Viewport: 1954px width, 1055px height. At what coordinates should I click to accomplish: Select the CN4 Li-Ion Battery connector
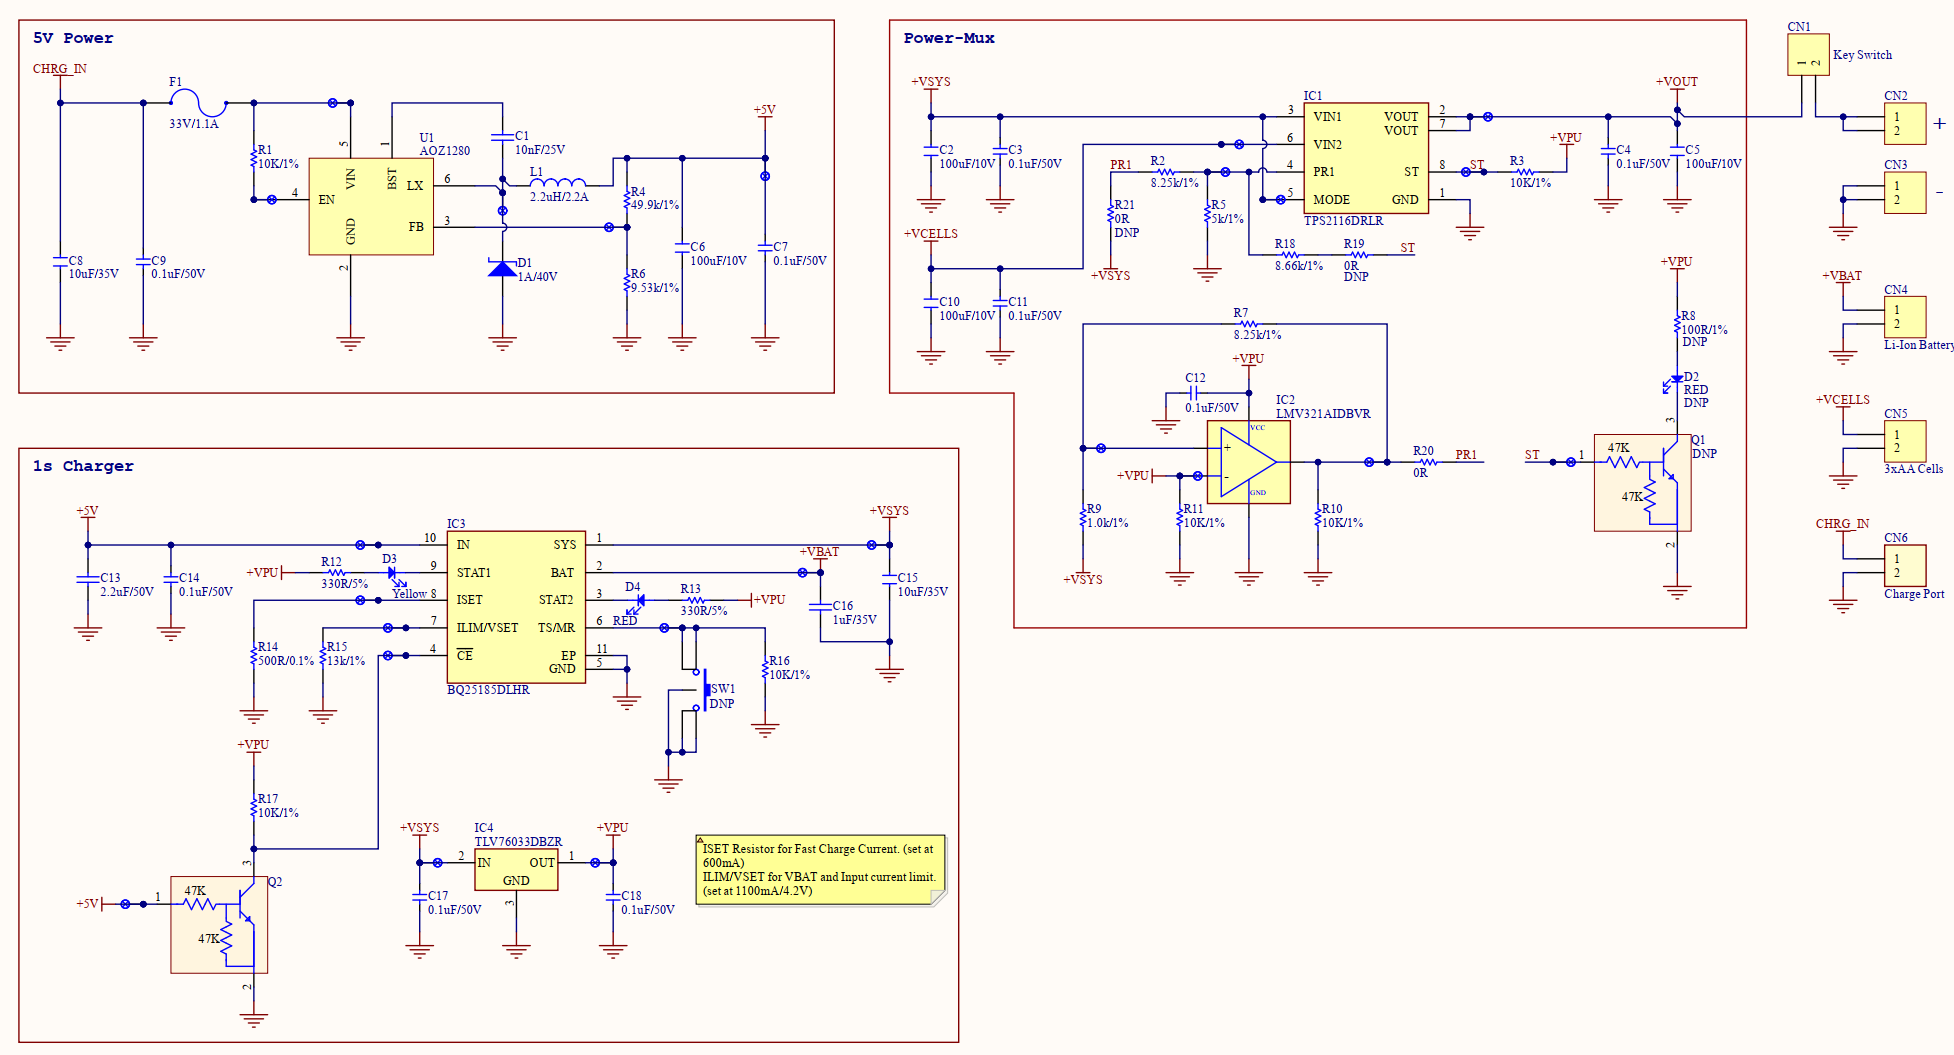click(x=1905, y=317)
